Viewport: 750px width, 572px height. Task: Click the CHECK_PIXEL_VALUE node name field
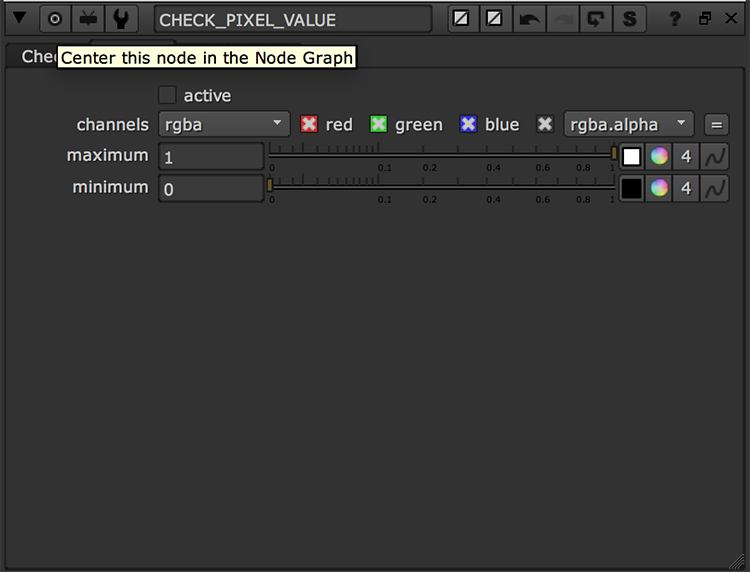(293, 20)
